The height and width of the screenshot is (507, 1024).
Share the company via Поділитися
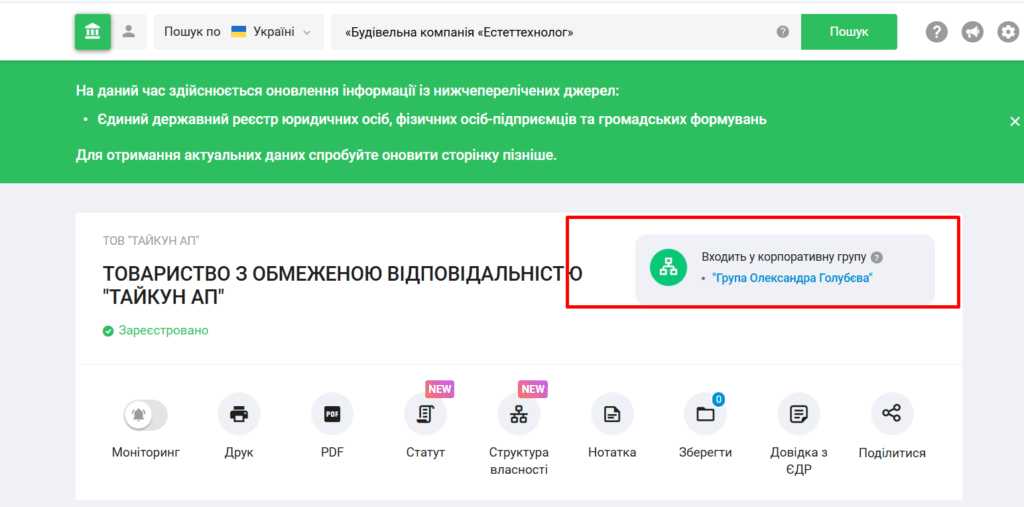[892, 414]
